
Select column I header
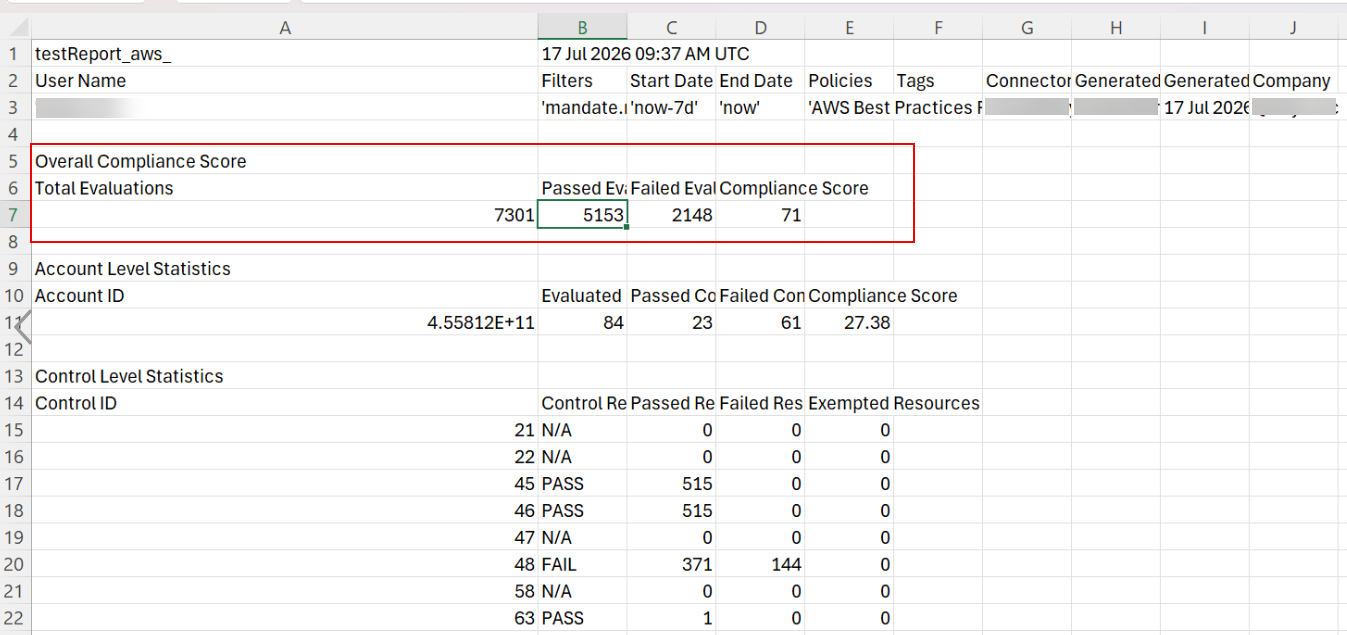tap(1205, 28)
